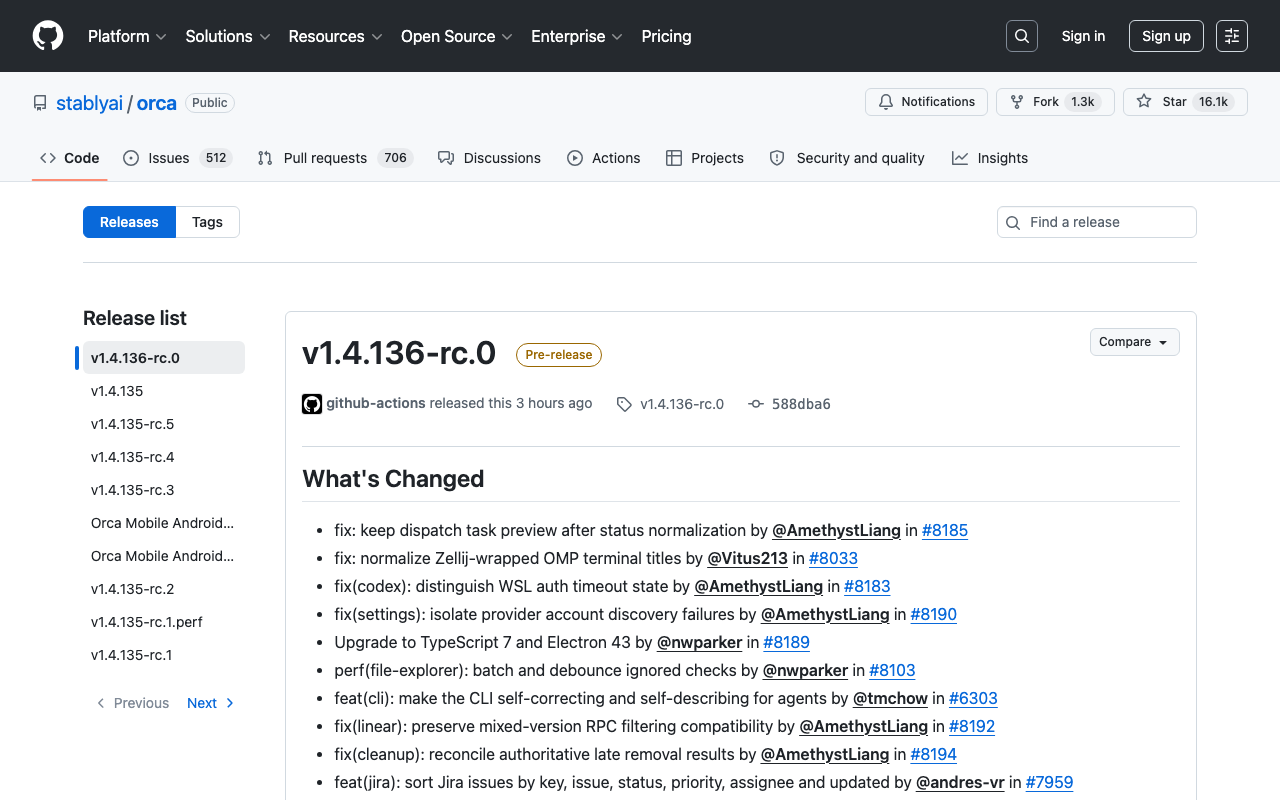Click the Actions play icon
The width and height of the screenshot is (1280, 800).
(x=575, y=158)
